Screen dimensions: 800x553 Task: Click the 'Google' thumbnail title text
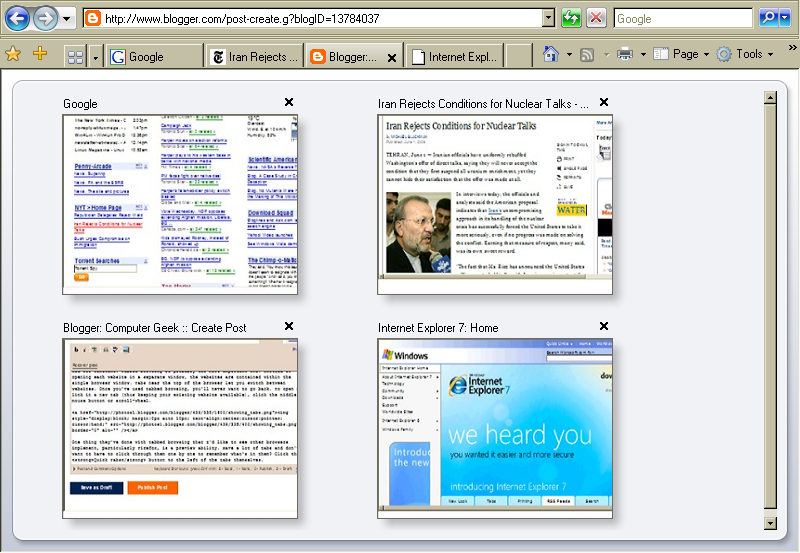pyautogui.click(x=80, y=104)
